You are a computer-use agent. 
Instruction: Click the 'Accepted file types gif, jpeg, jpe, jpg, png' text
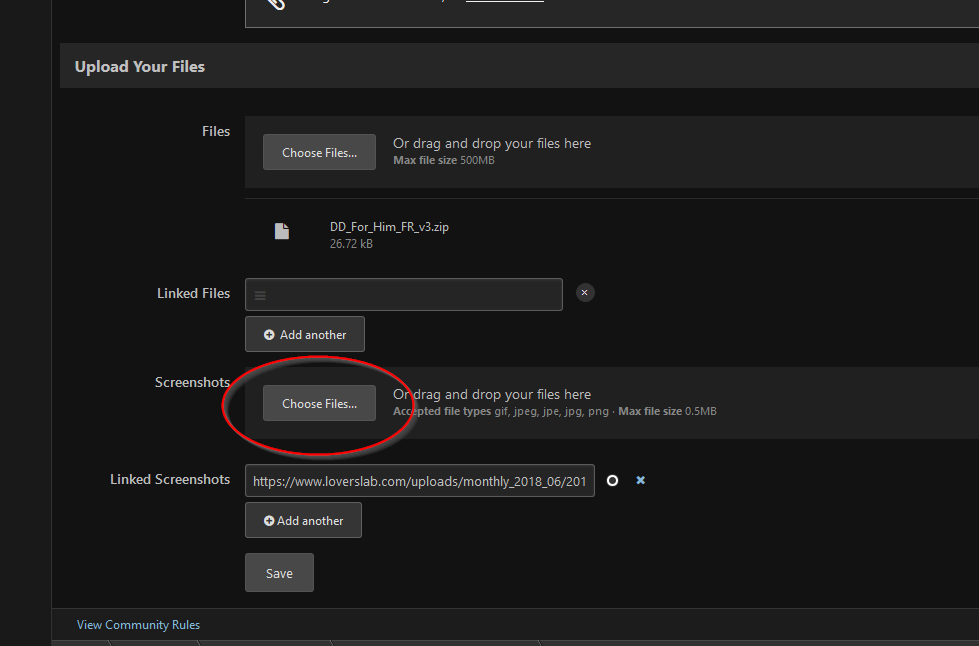[501, 411]
